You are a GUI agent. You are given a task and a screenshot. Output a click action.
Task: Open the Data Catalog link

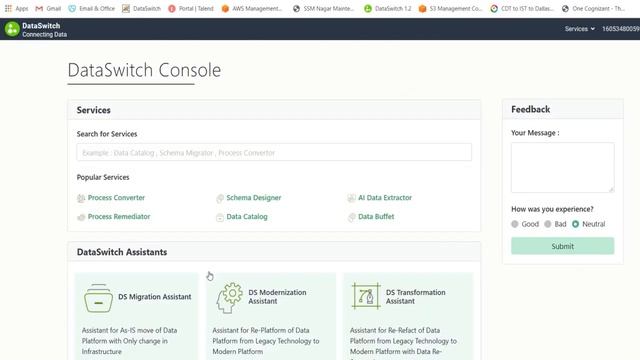coord(247,217)
